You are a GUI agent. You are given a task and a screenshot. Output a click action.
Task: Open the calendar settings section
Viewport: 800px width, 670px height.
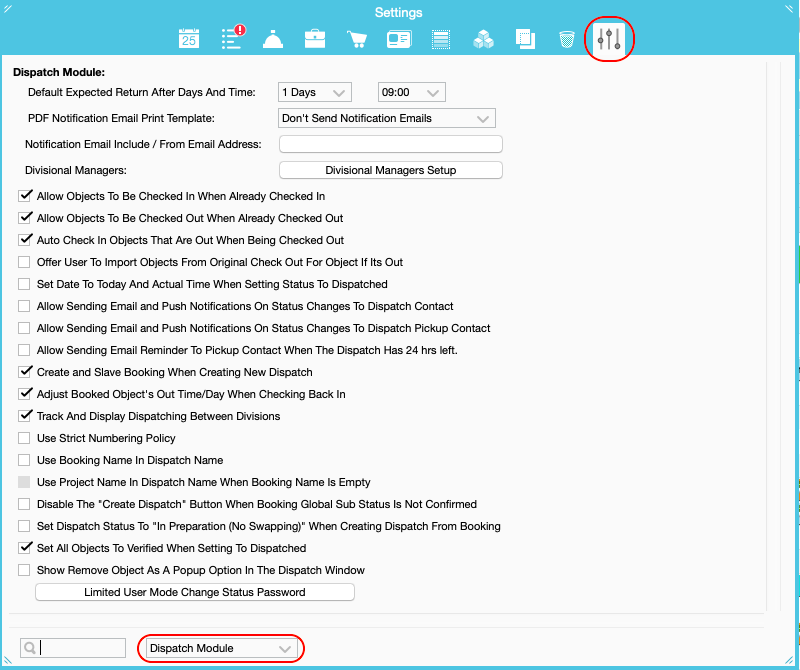tap(188, 36)
